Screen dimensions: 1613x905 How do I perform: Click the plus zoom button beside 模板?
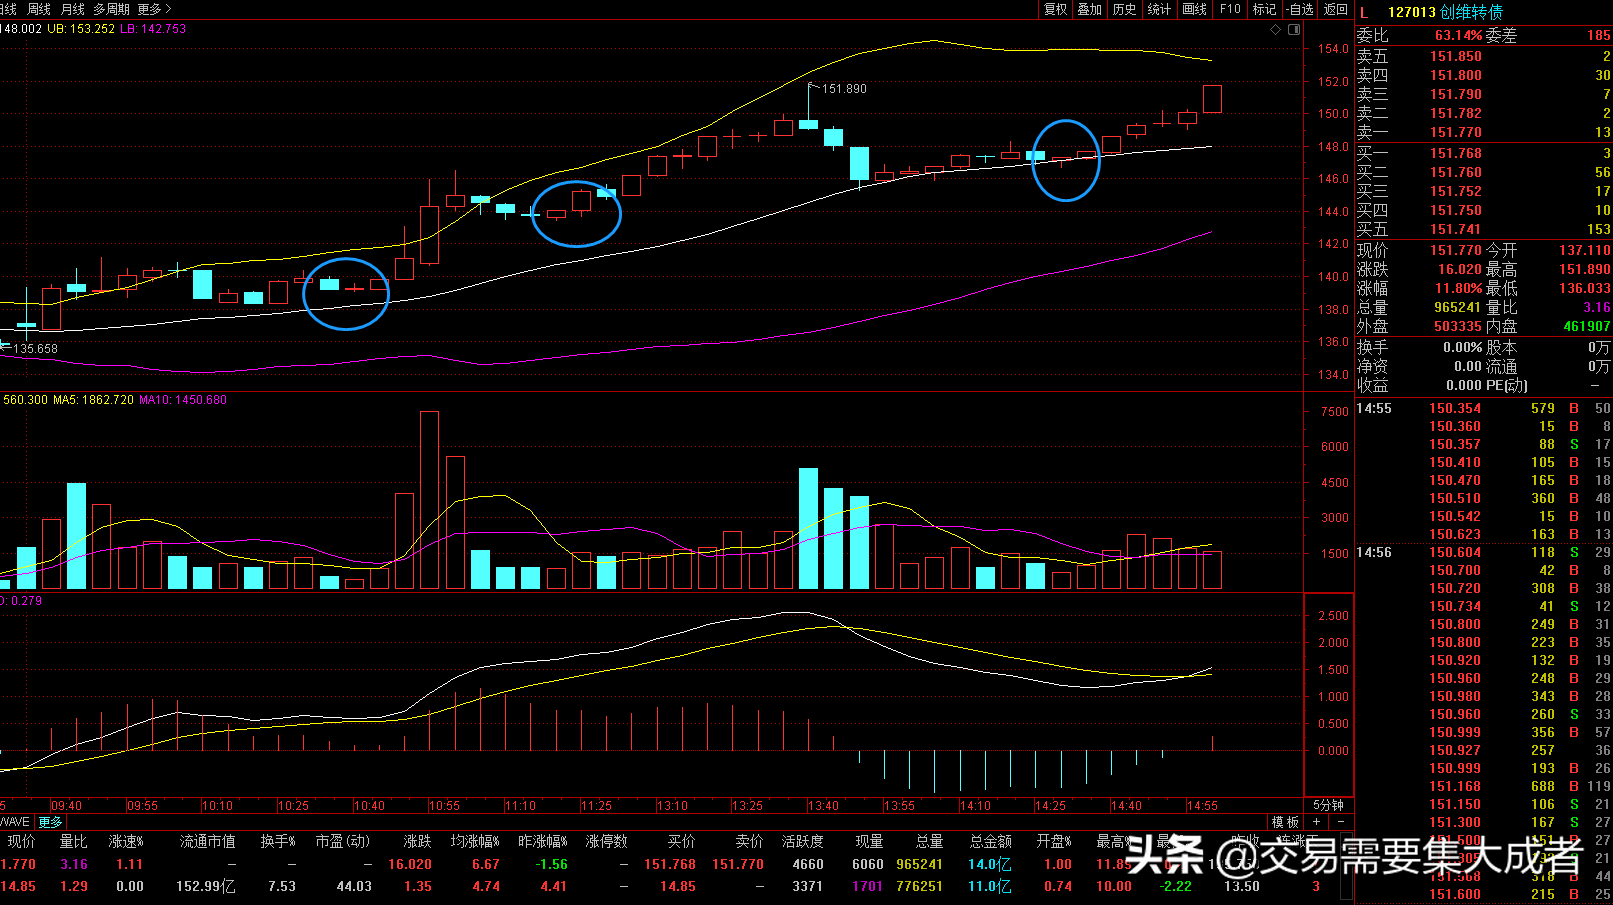[1318, 822]
